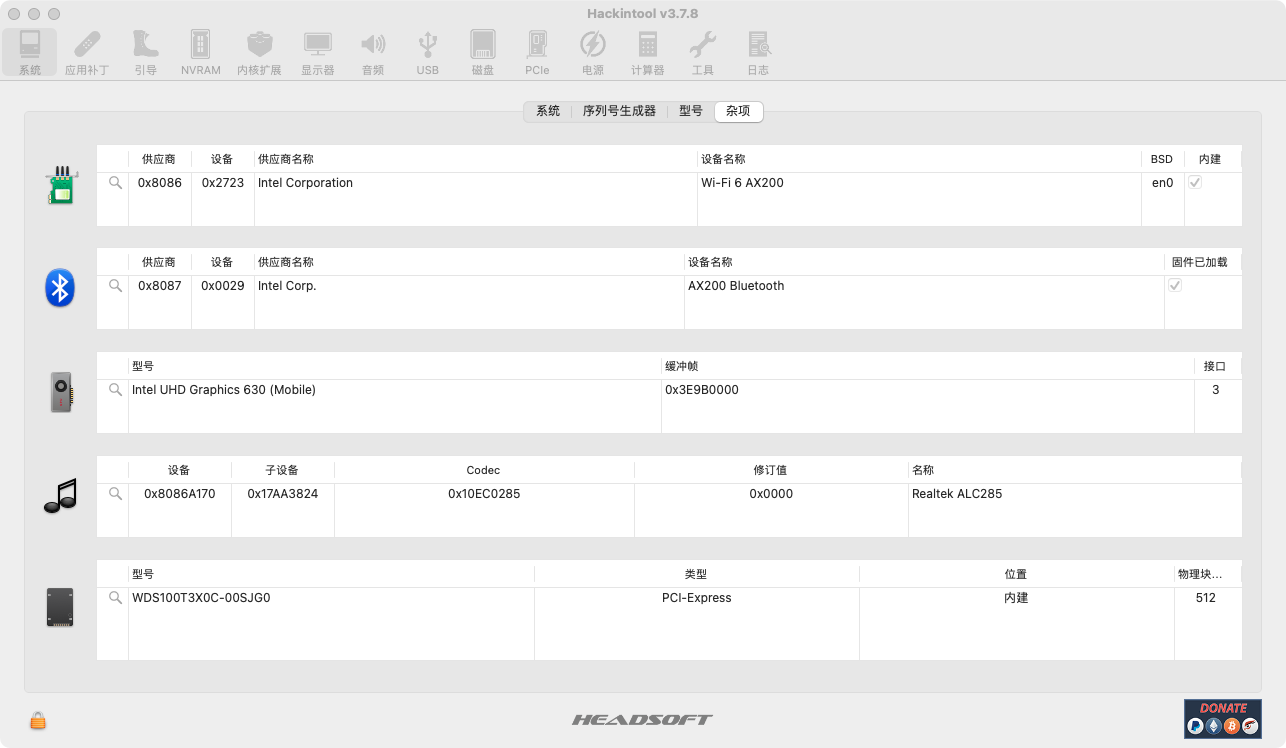Toggle 固件已加载 checkbox for AX200 Bluetooth
This screenshot has height=748, width=1286.
click(x=1175, y=286)
